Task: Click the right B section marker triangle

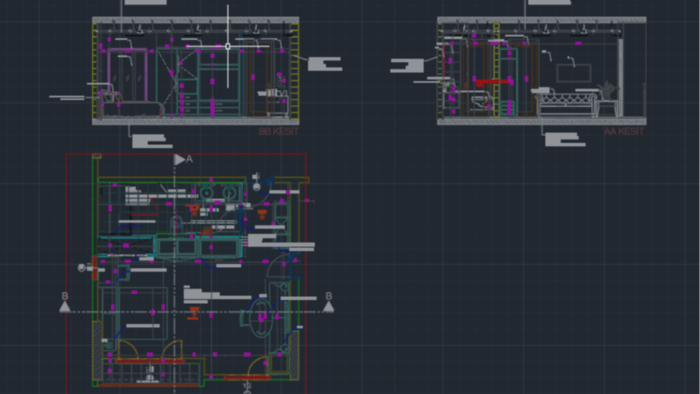Action: pos(329,306)
